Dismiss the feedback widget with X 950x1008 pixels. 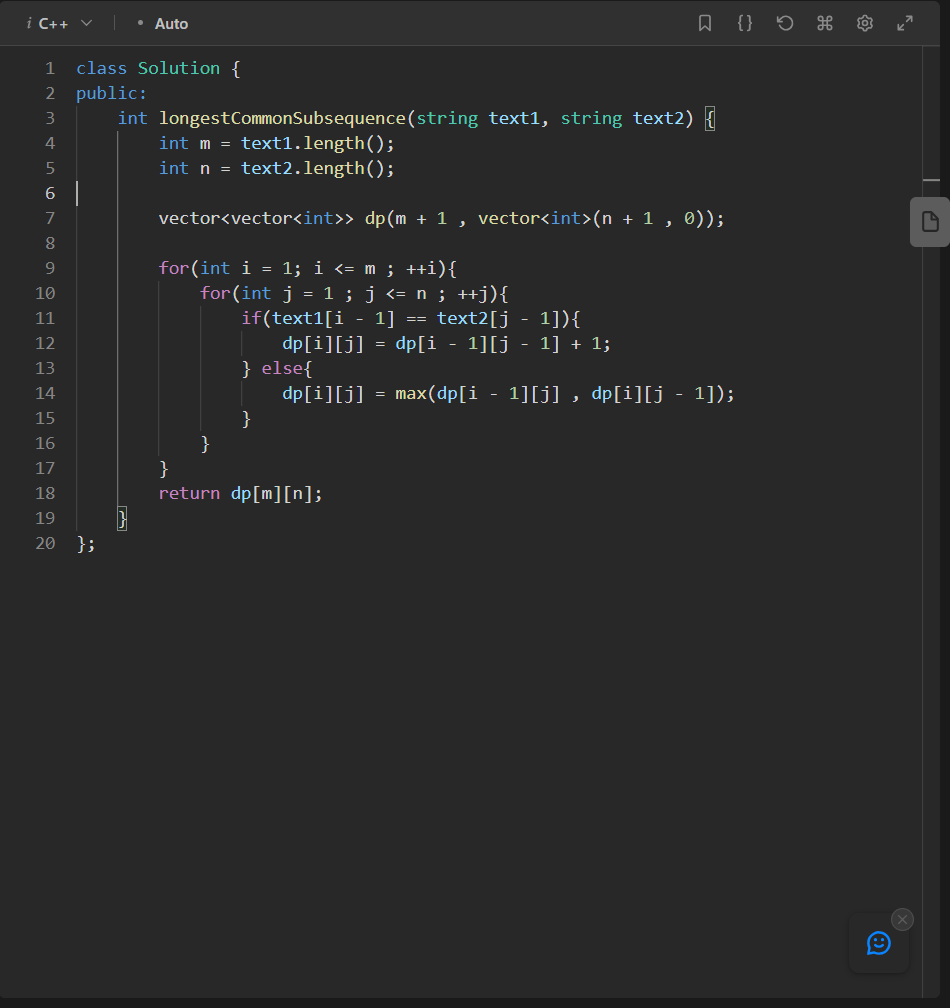pyautogui.click(x=902, y=919)
